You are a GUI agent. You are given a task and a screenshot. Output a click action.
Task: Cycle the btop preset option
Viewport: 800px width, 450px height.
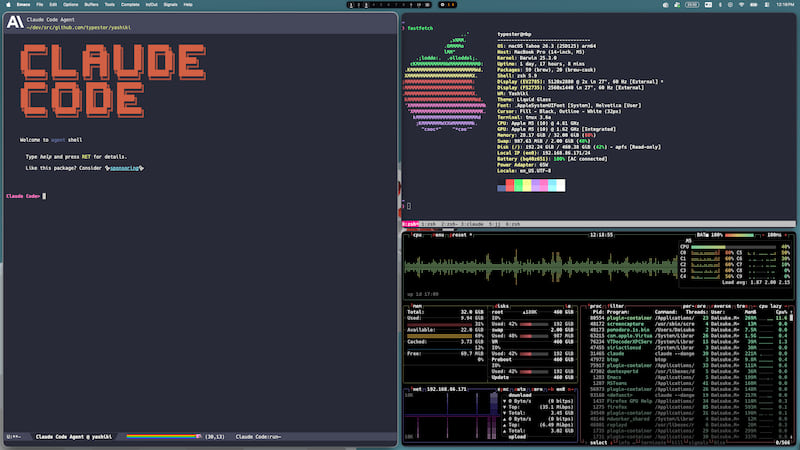[461, 235]
